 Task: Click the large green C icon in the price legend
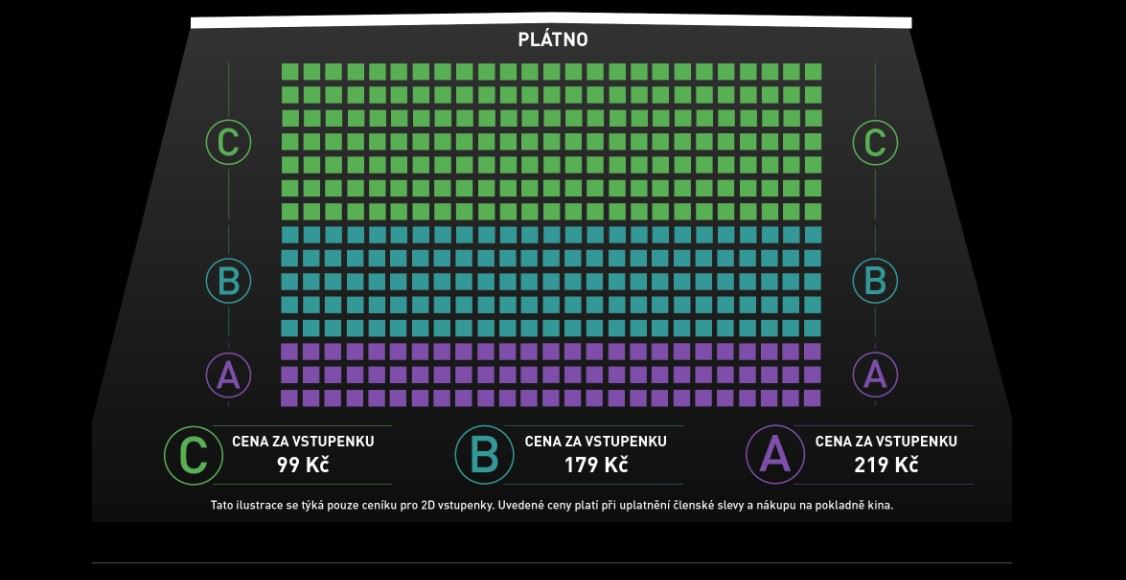click(193, 455)
